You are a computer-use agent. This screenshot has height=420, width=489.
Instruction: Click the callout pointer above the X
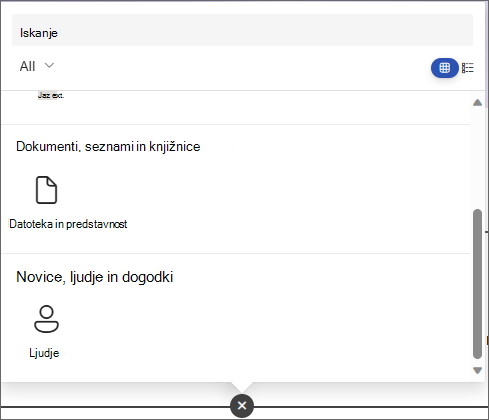(x=242, y=387)
